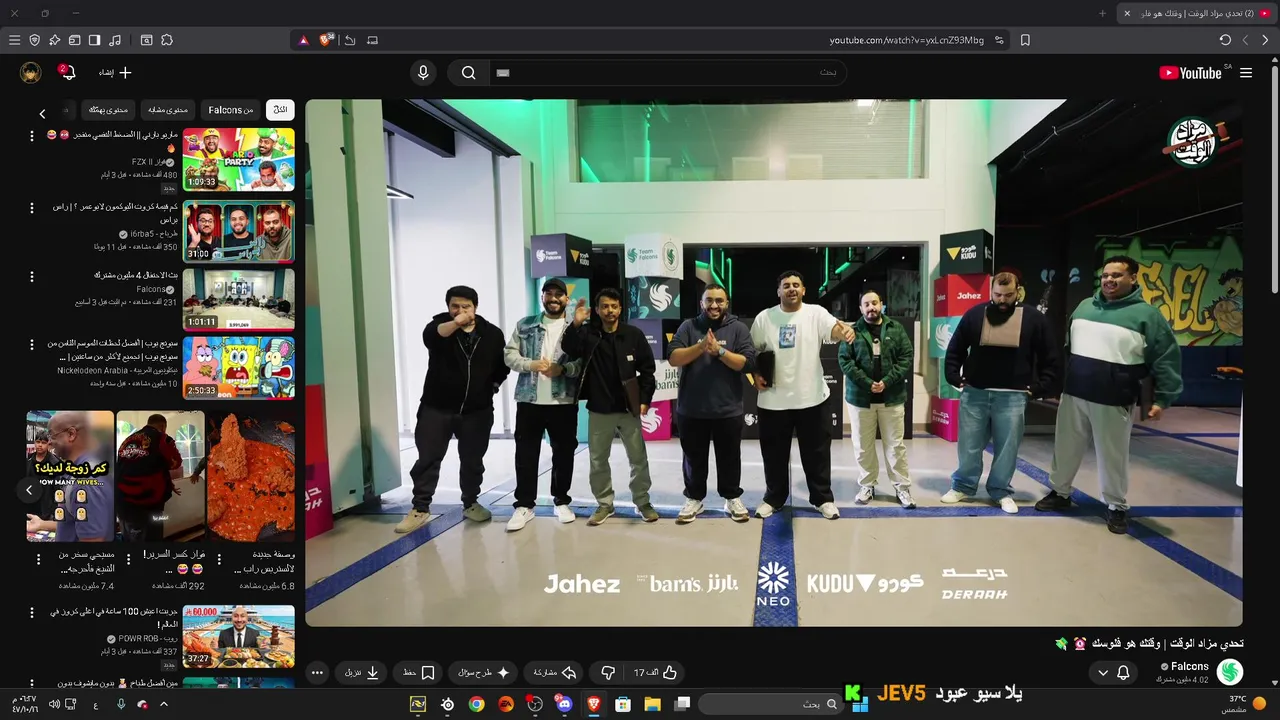Open the Mario Party video thumbnail (1:09:33)
Image resolution: width=1280 pixels, height=720 pixels.
[x=238, y=159]
